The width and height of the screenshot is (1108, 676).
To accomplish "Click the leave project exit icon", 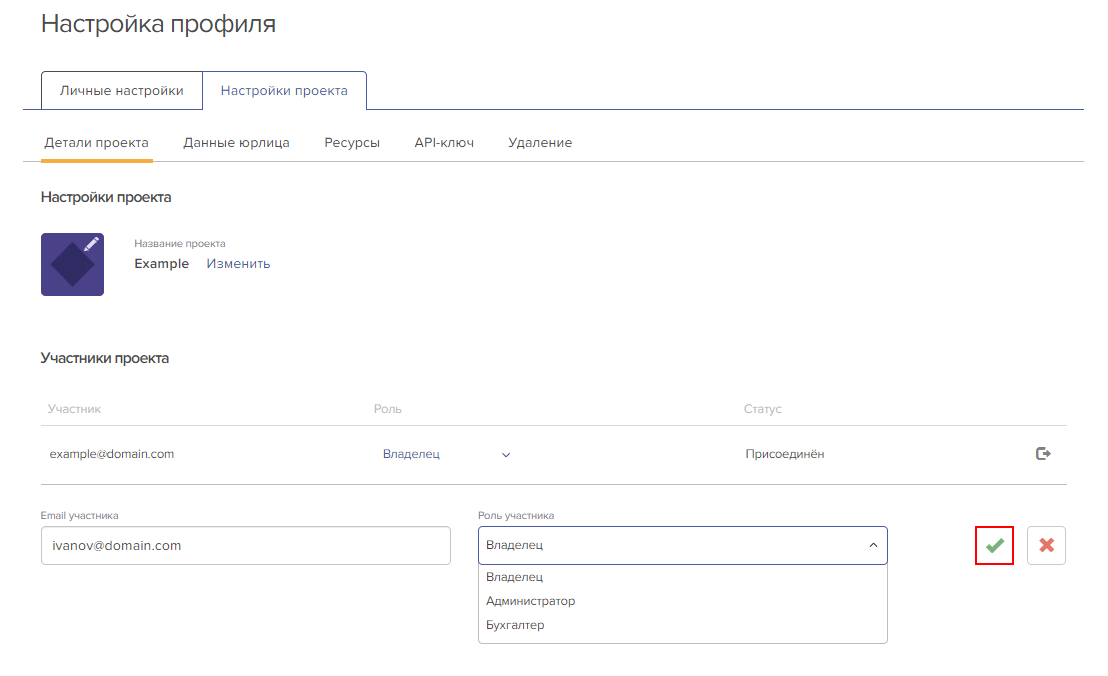I will point(1043,453).
